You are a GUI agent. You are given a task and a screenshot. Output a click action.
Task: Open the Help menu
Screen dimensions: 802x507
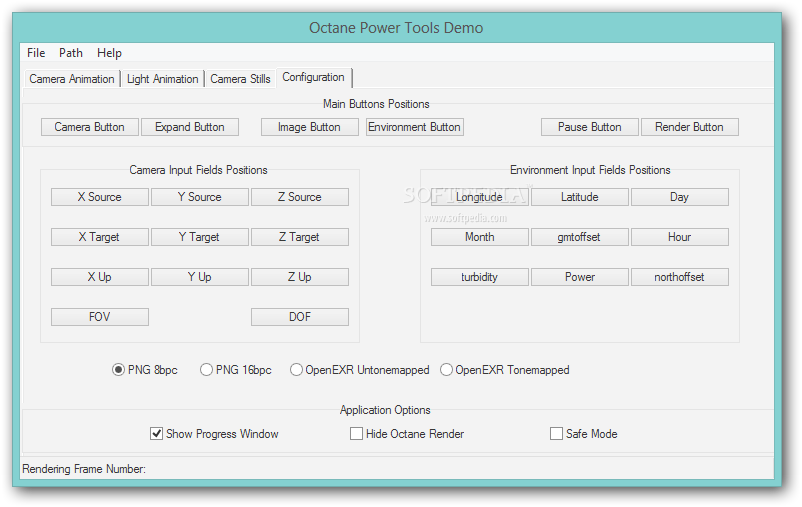click(109, 53)
